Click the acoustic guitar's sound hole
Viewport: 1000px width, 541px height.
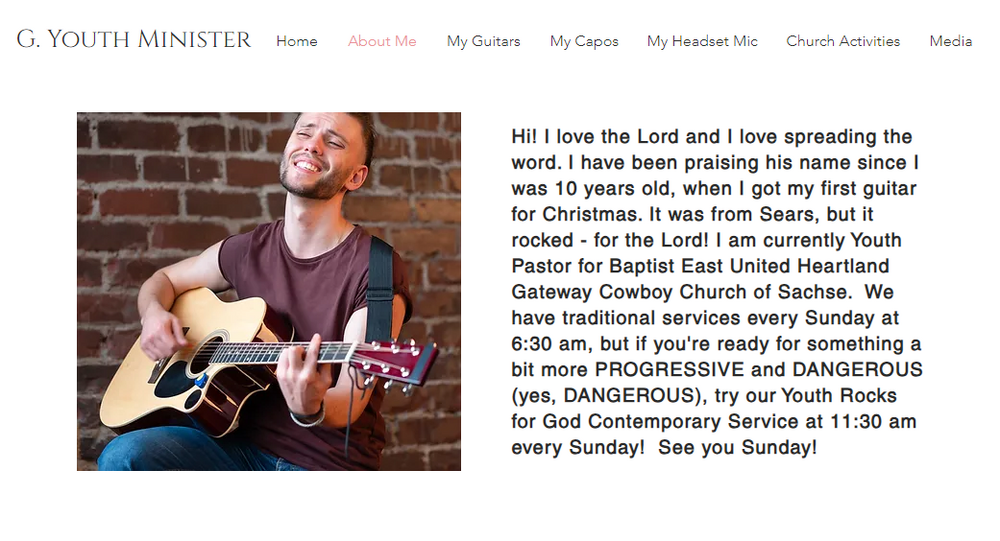click(x=205, y=355)
